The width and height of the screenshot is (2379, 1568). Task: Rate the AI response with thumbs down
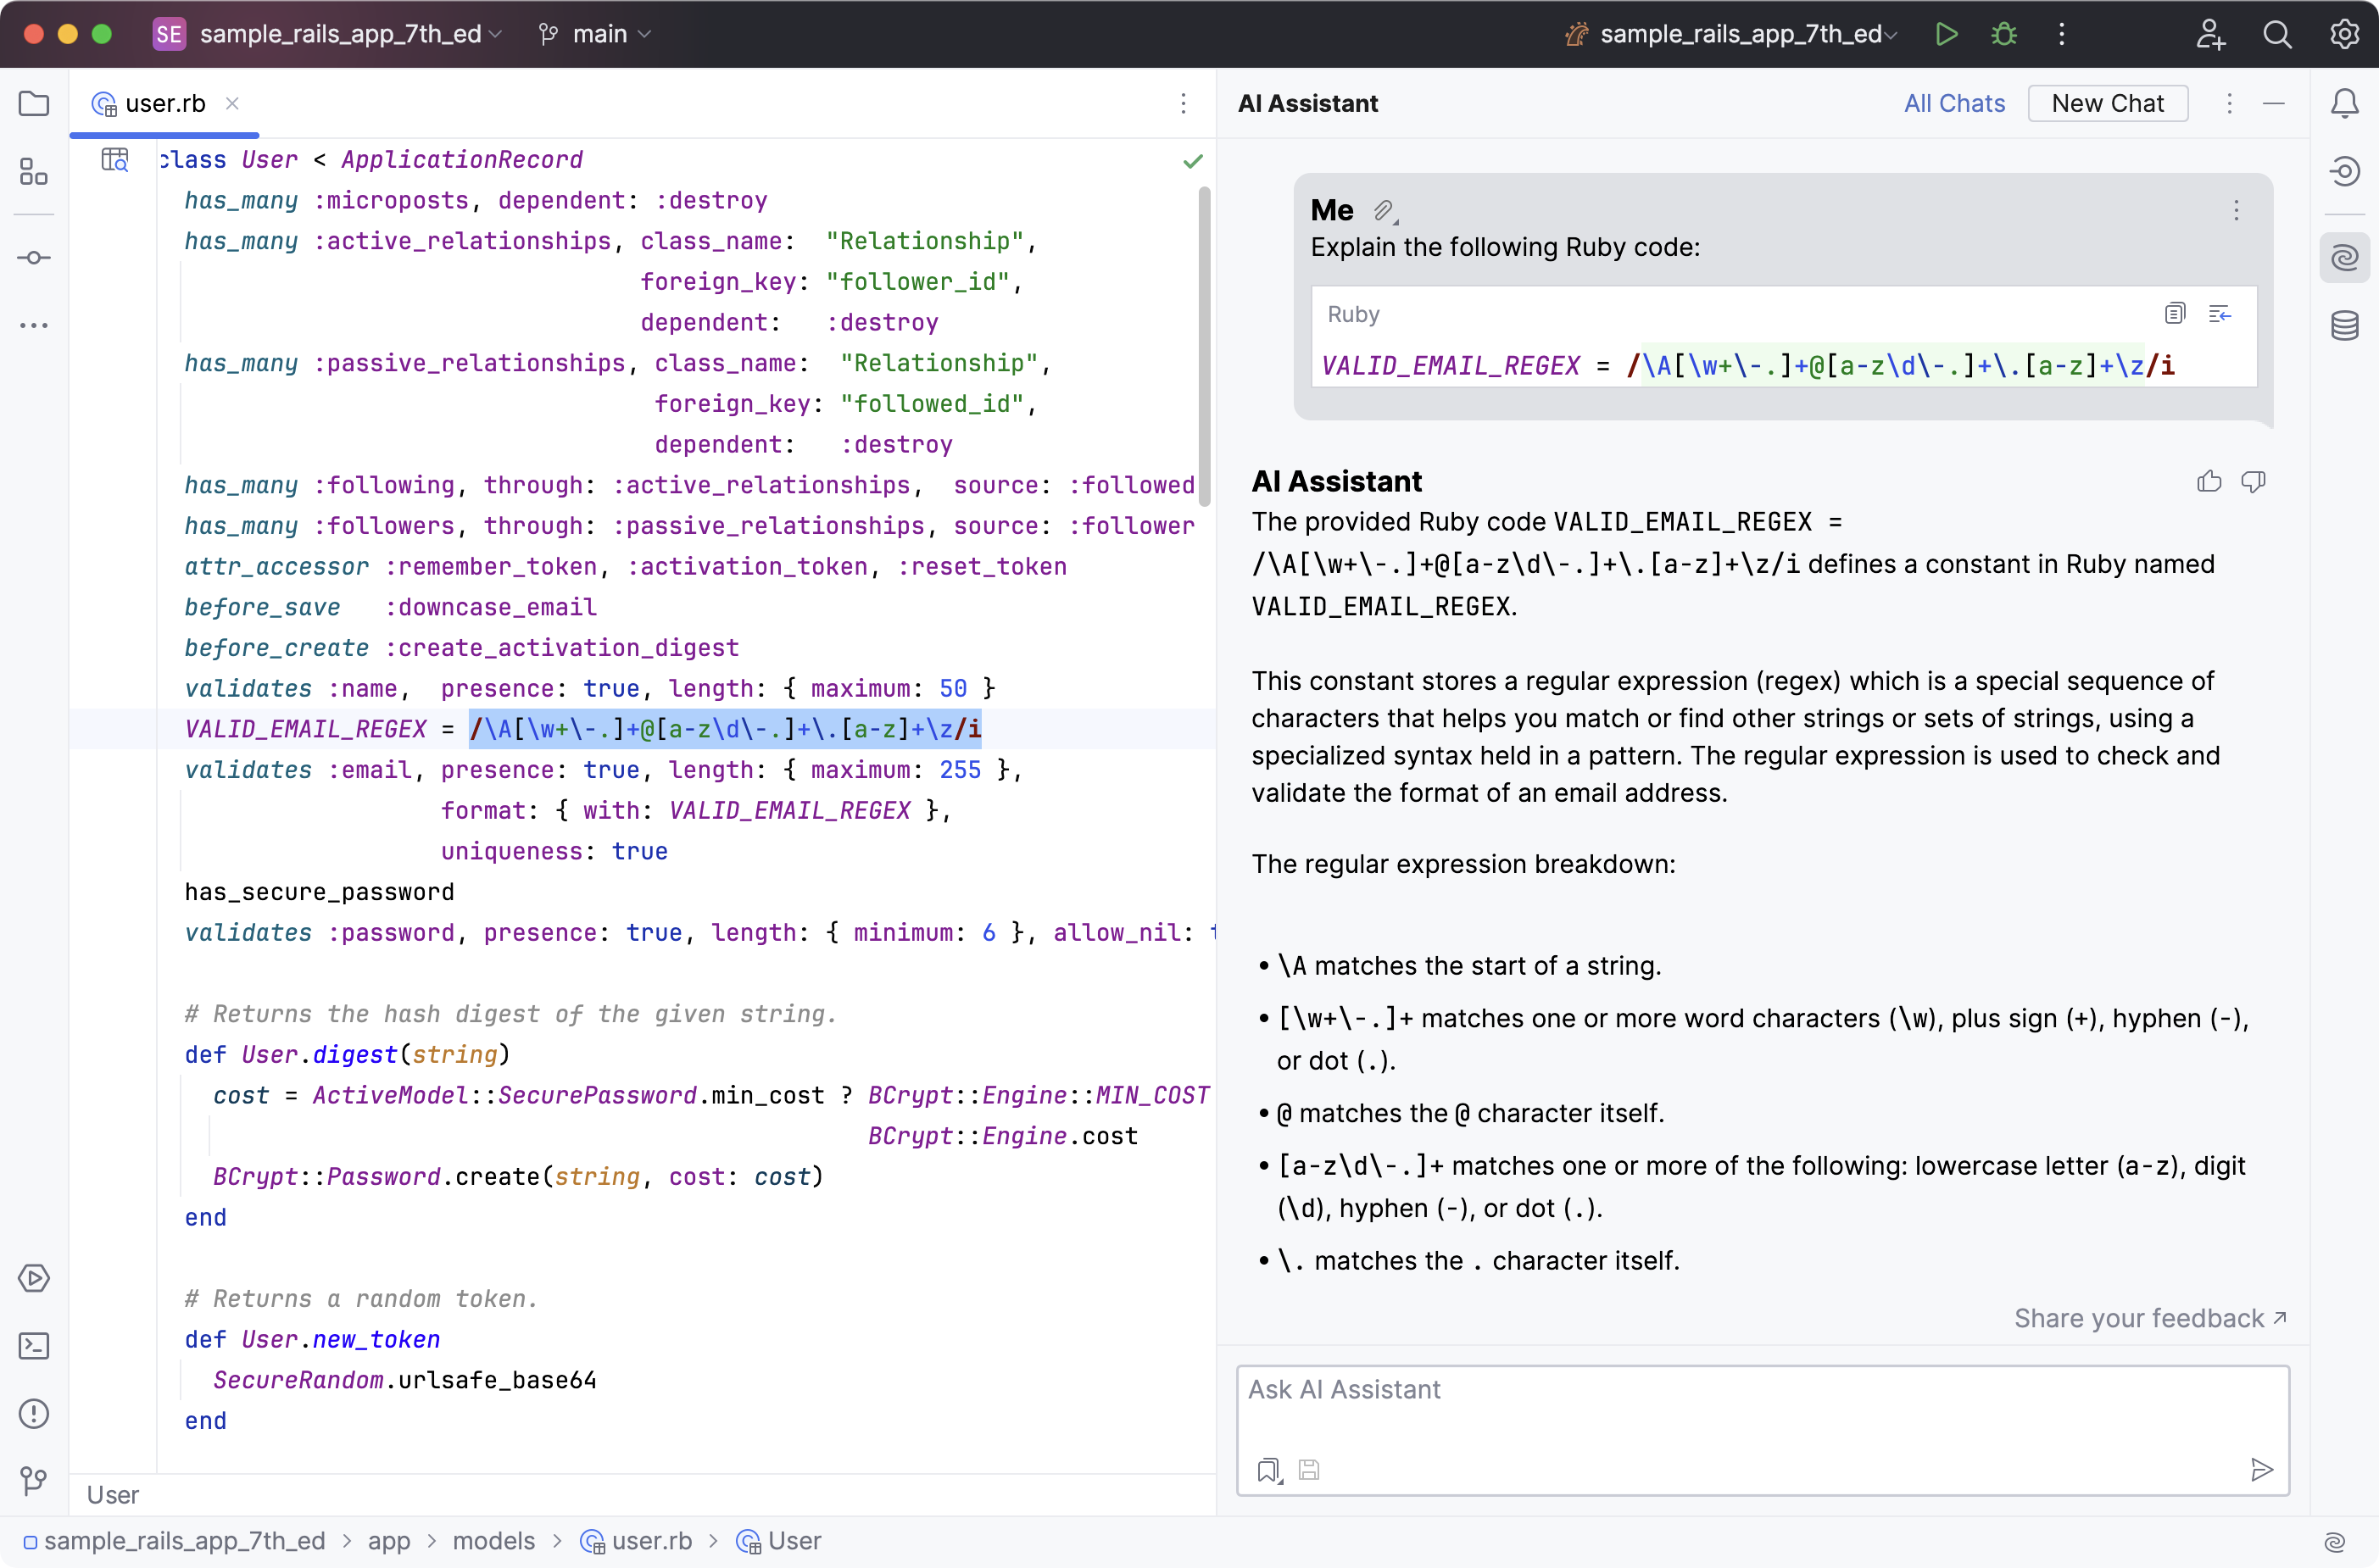[x=2253, y=481]
